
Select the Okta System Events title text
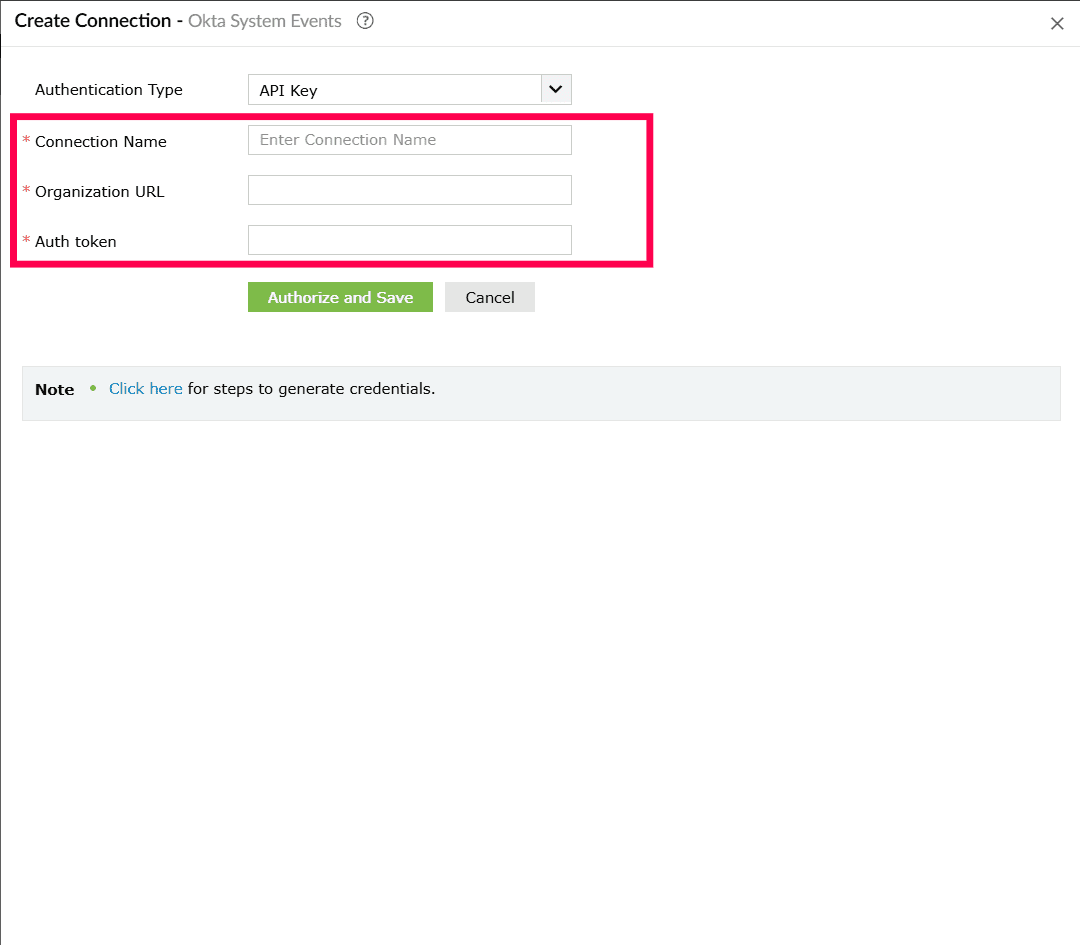pyautogui.click(x=264, y=21)
